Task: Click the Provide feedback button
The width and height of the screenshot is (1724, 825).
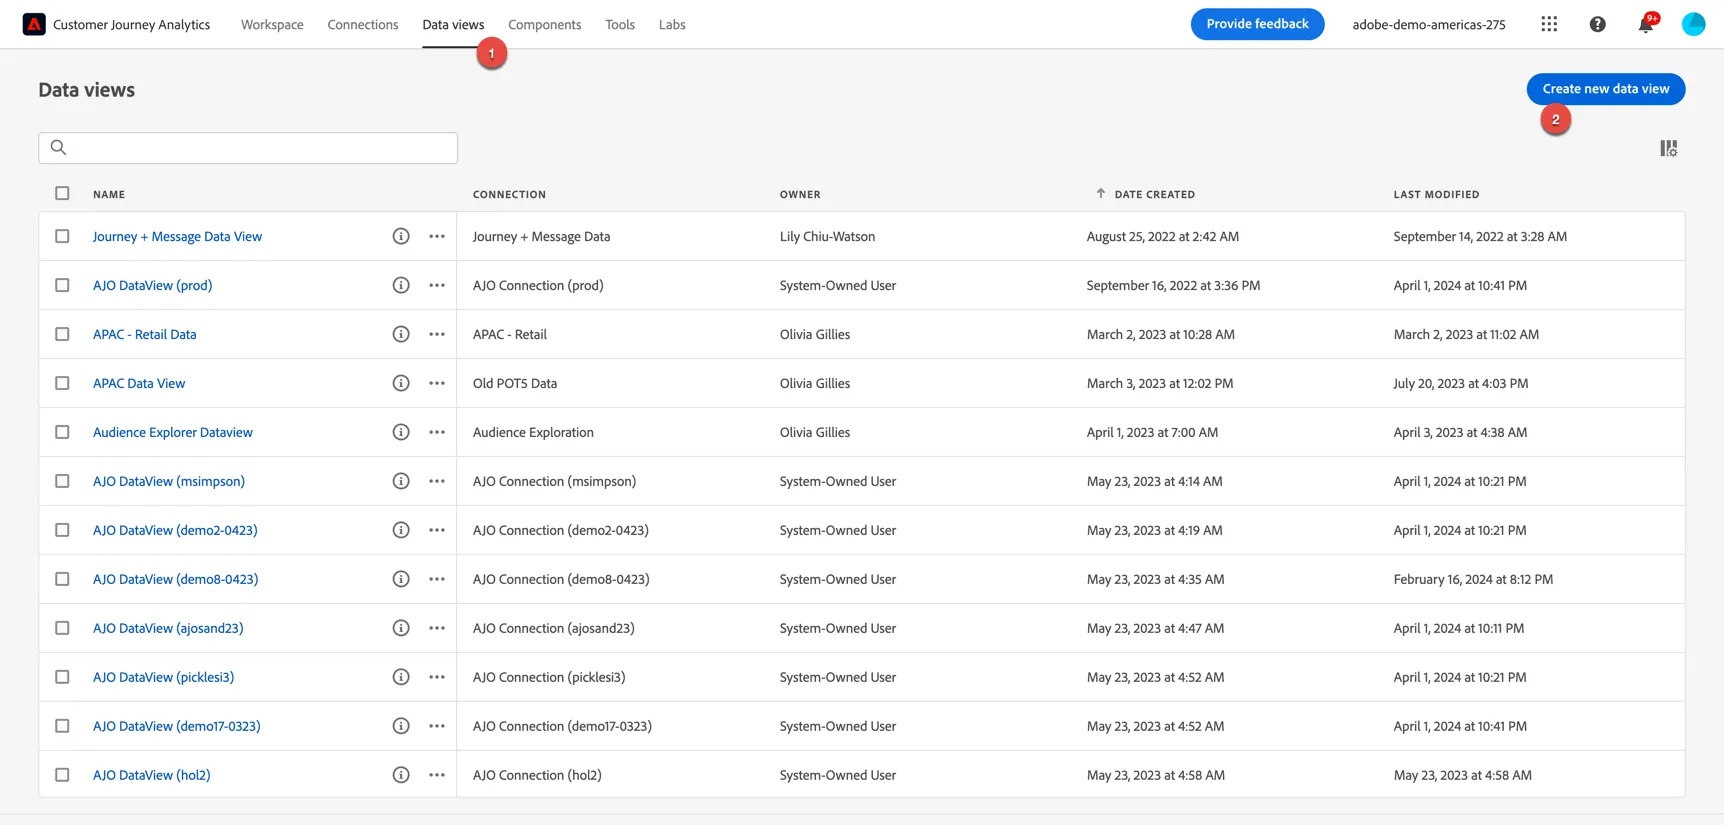Action: click(x=1257, y=24)
